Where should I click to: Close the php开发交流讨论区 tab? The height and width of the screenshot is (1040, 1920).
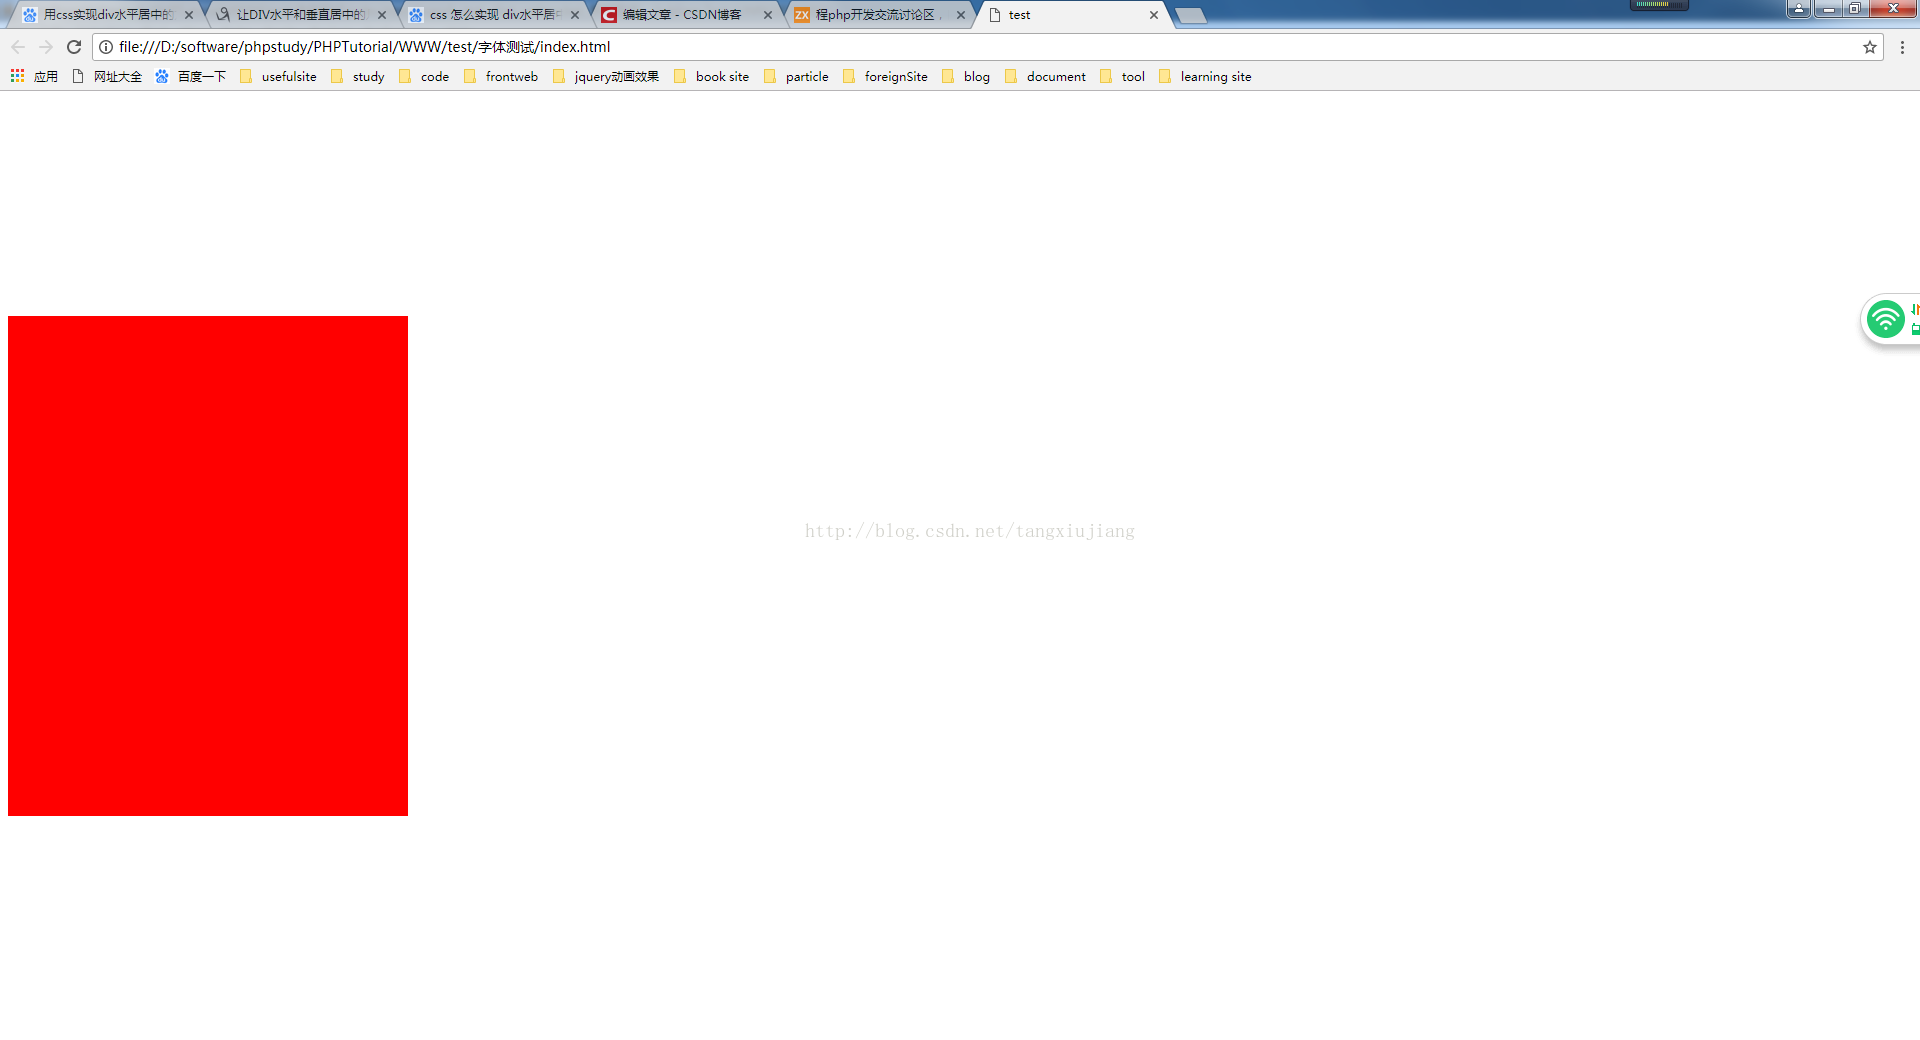click(x=961, y=15)
